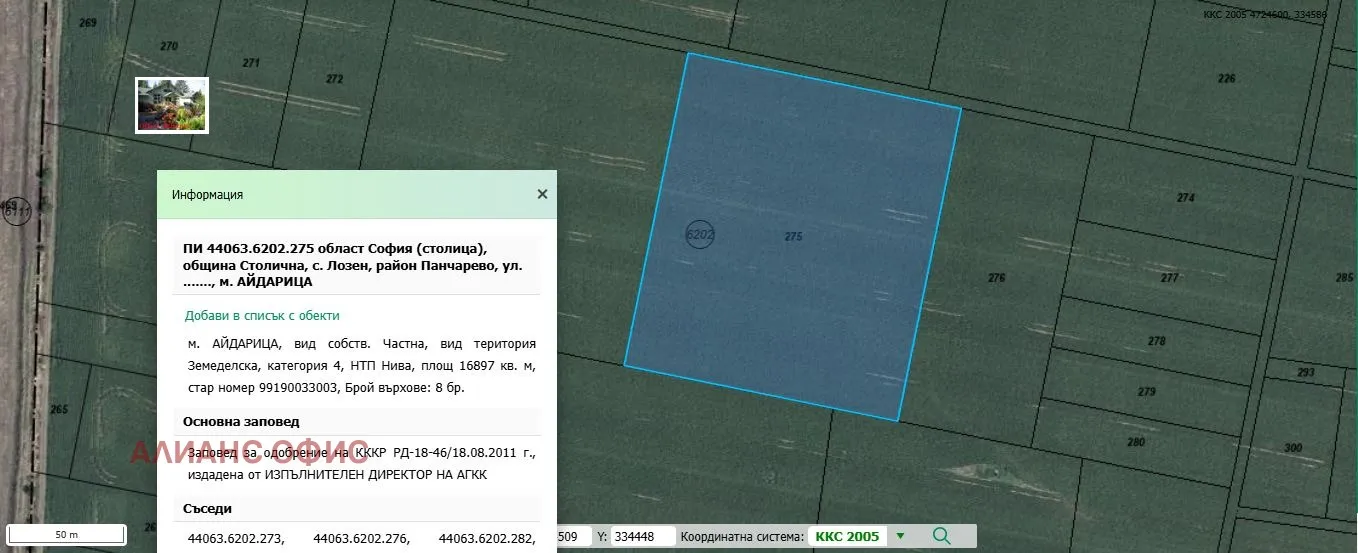Select parcel 280 on the map
This screenshot has width=1358, height=553.
1135,442
